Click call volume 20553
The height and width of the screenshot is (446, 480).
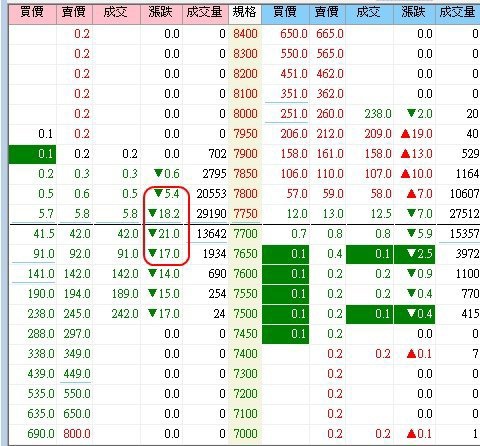(x=211, y=194)
